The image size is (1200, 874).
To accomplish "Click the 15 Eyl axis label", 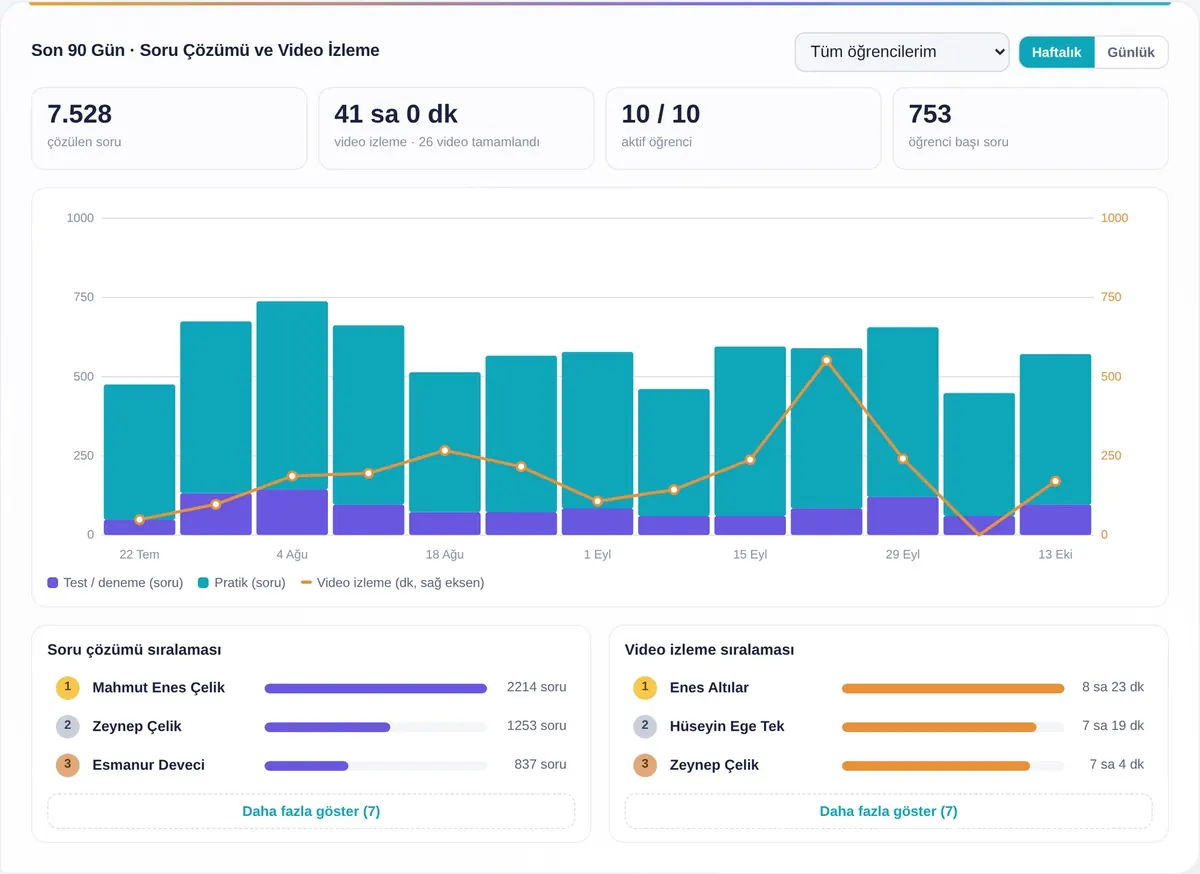I will 750,555.
